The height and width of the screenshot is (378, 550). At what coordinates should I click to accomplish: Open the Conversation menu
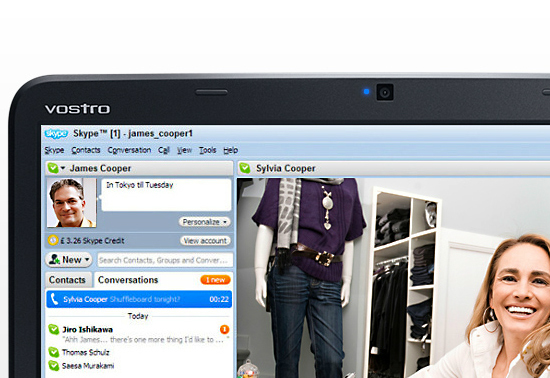coord(129,150)
